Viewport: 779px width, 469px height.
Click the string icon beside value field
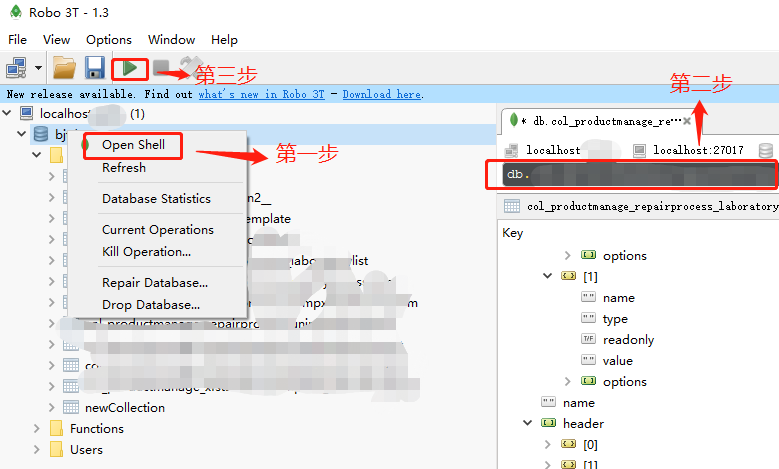(588, 360)
